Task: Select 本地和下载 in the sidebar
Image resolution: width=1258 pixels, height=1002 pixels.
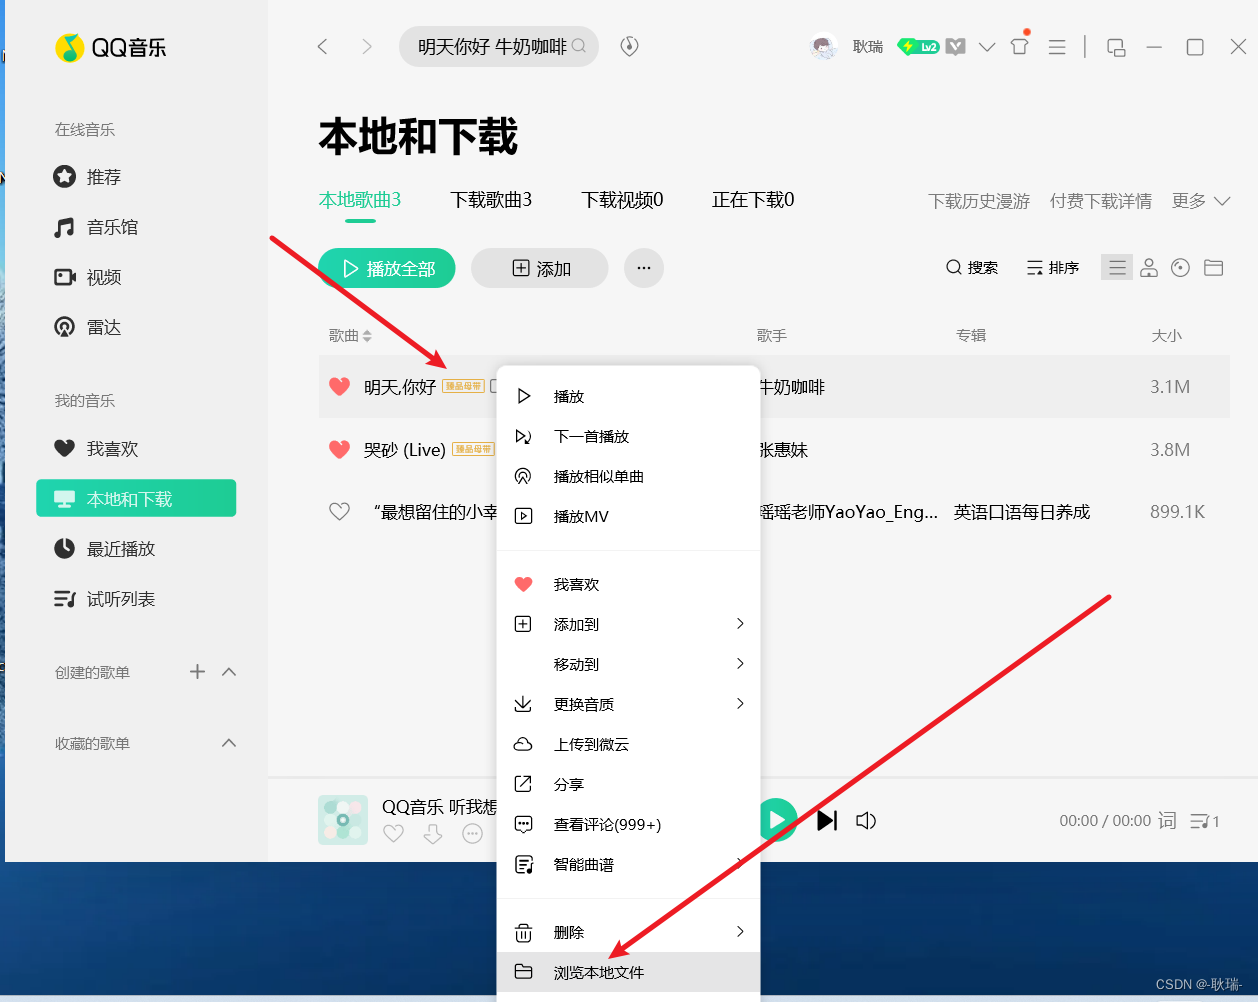Action: pyautogui.click(x=136, y=498)
